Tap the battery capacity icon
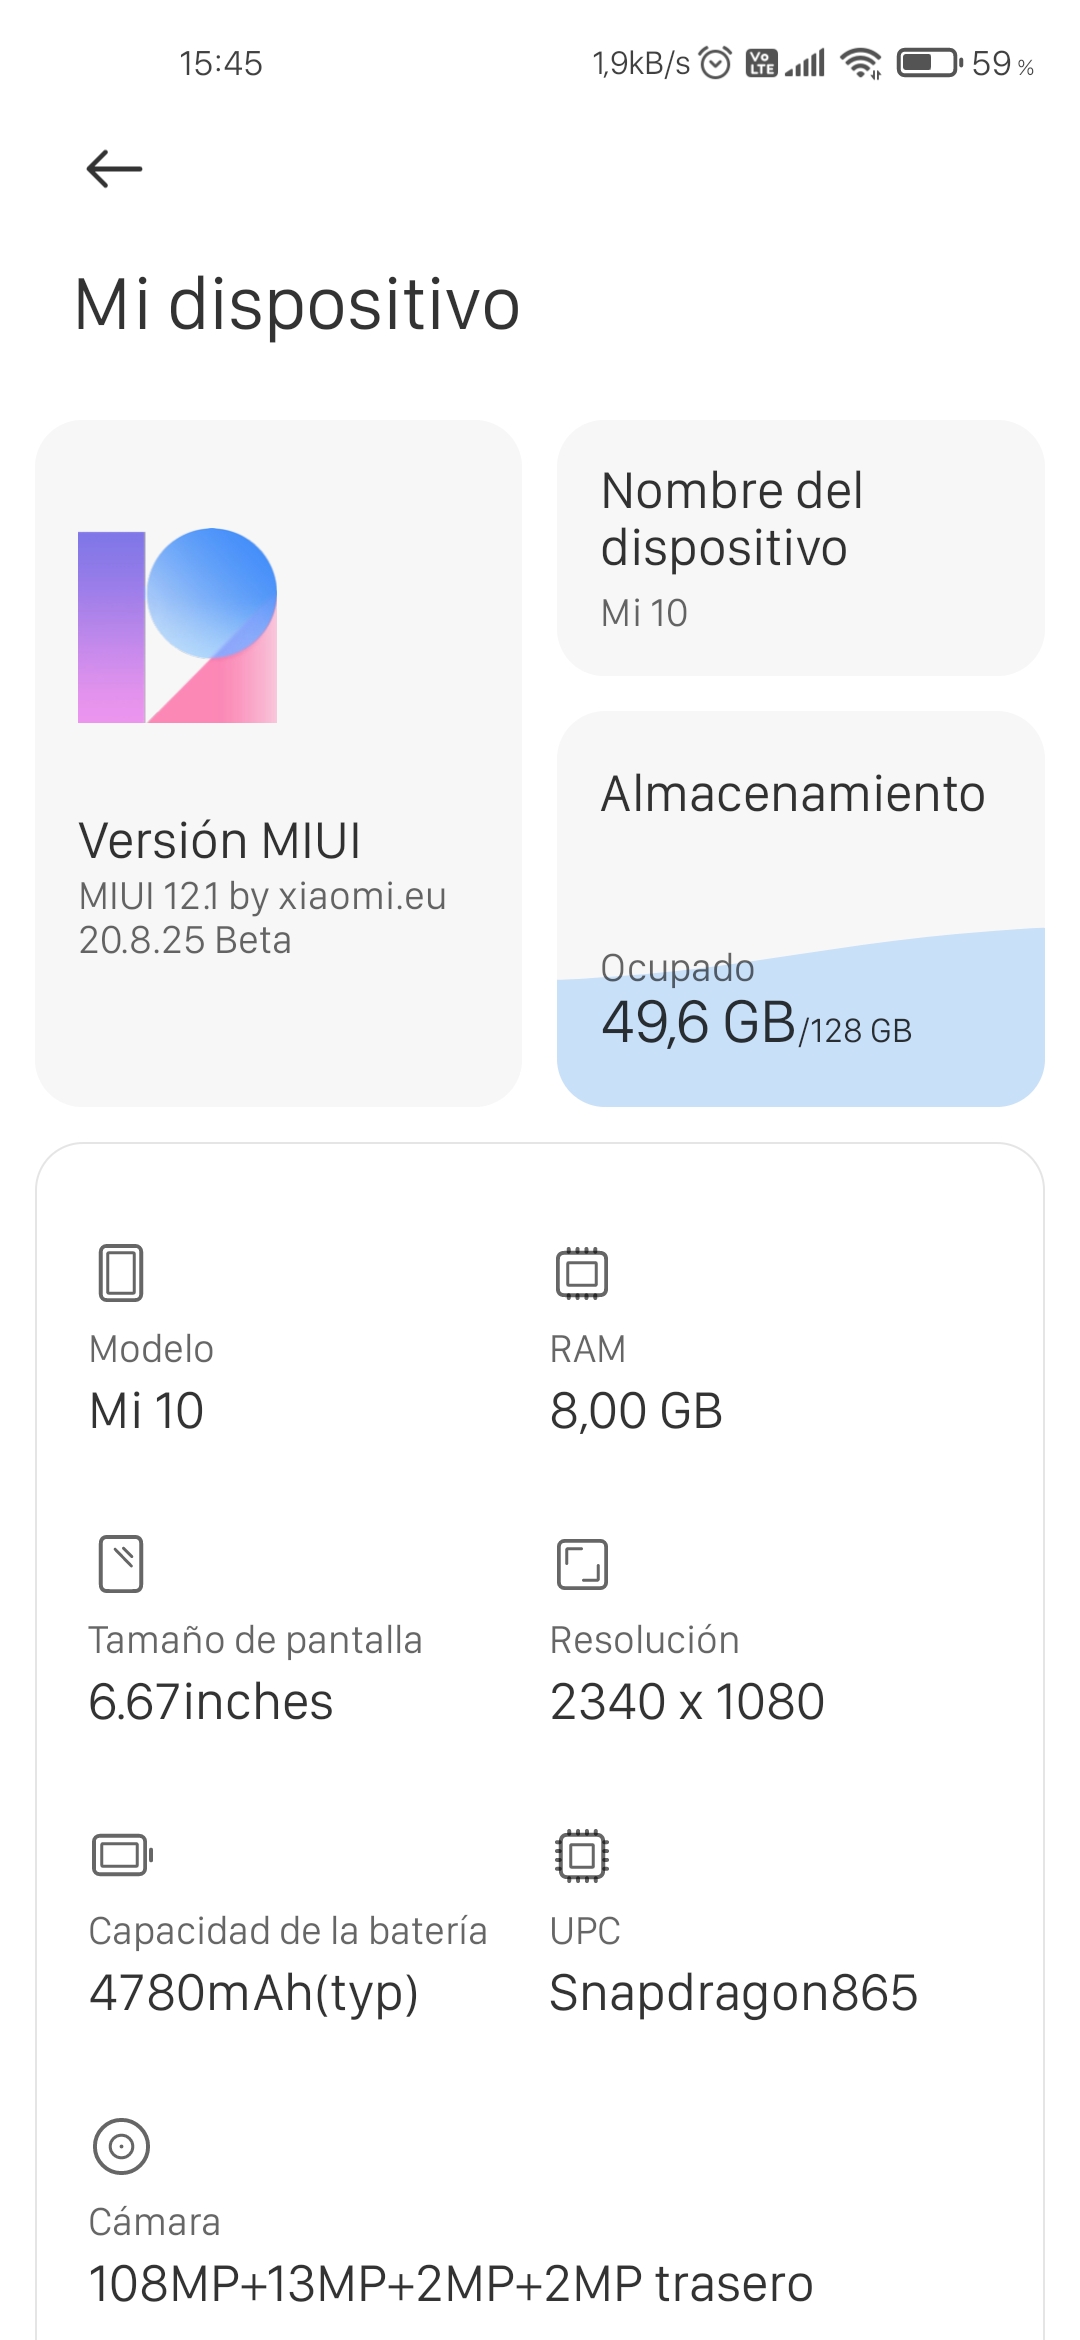Image resolution: width=1080 pixels, height=2340 pixels. tap(122, 1855)
